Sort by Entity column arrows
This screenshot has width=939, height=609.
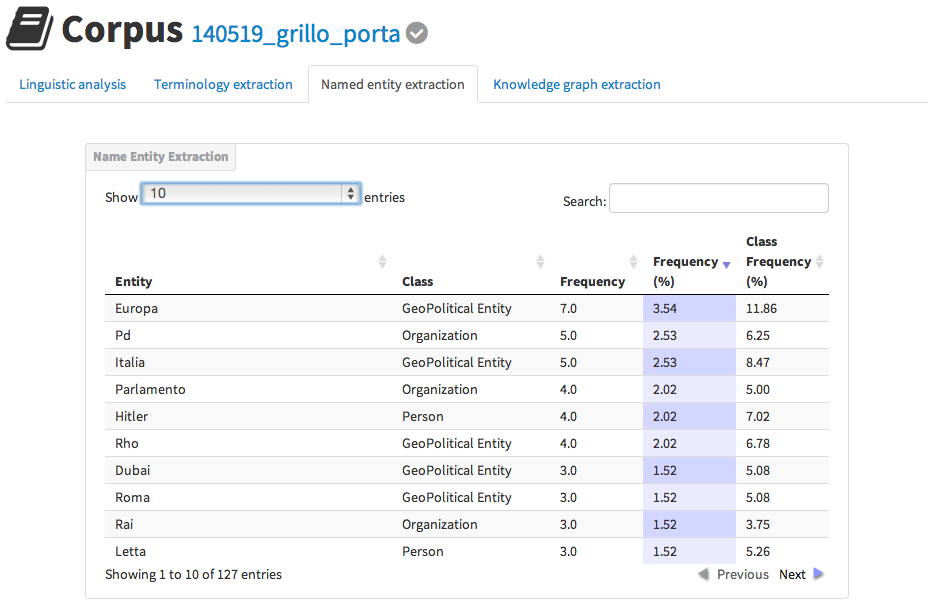pyautogui.click(x=382, y=261)
